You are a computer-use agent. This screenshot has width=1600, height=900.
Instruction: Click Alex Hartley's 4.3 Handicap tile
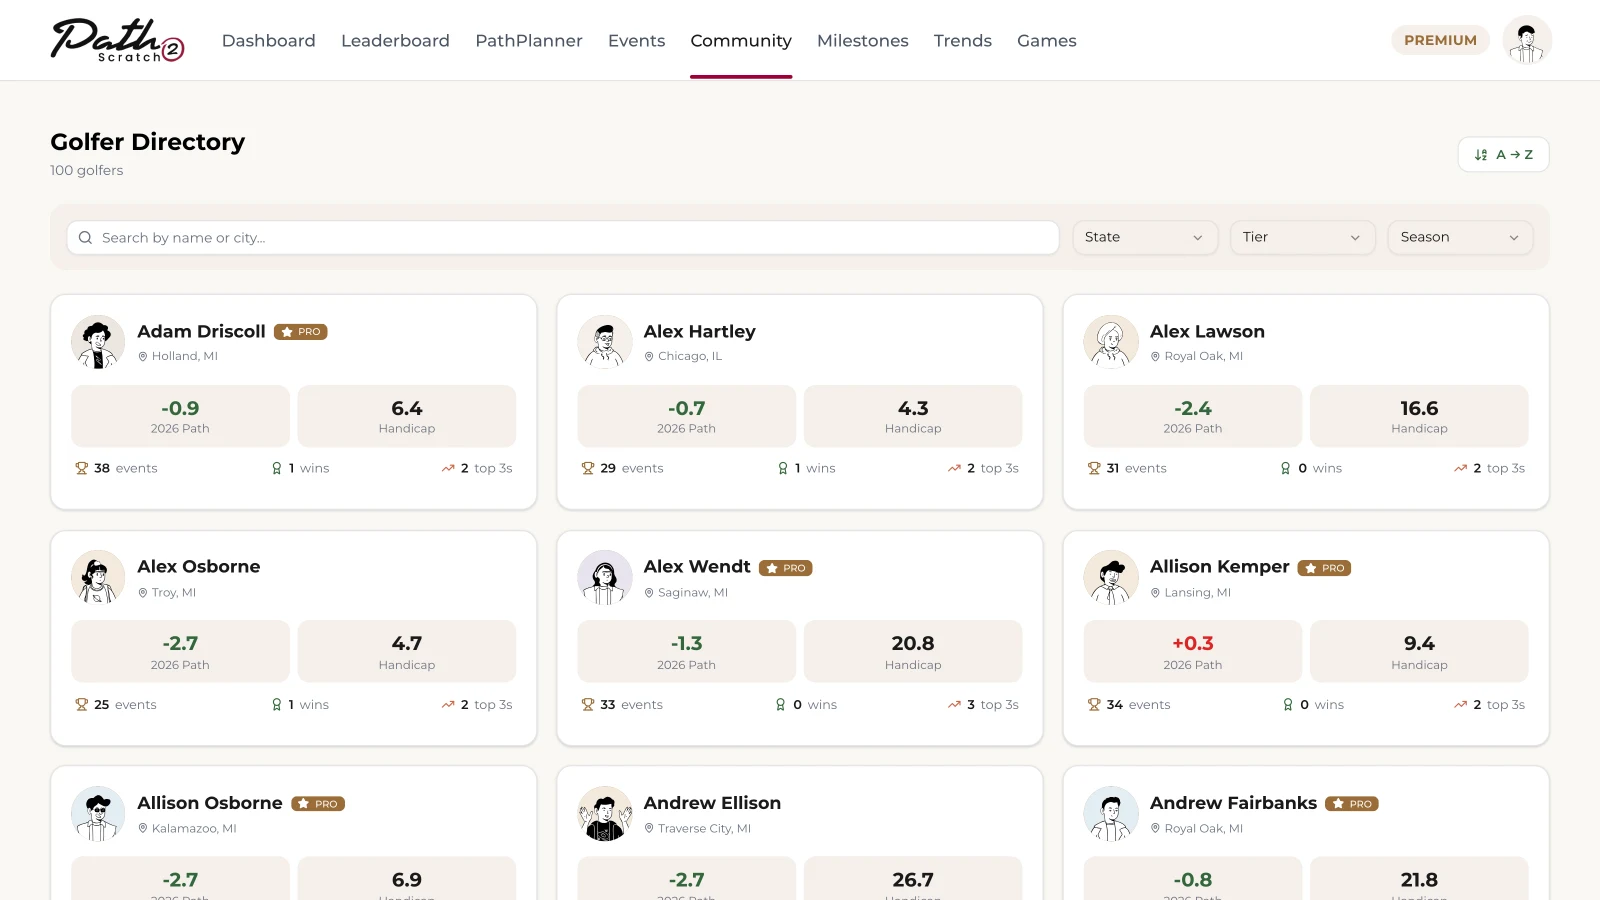click(913, 416)
